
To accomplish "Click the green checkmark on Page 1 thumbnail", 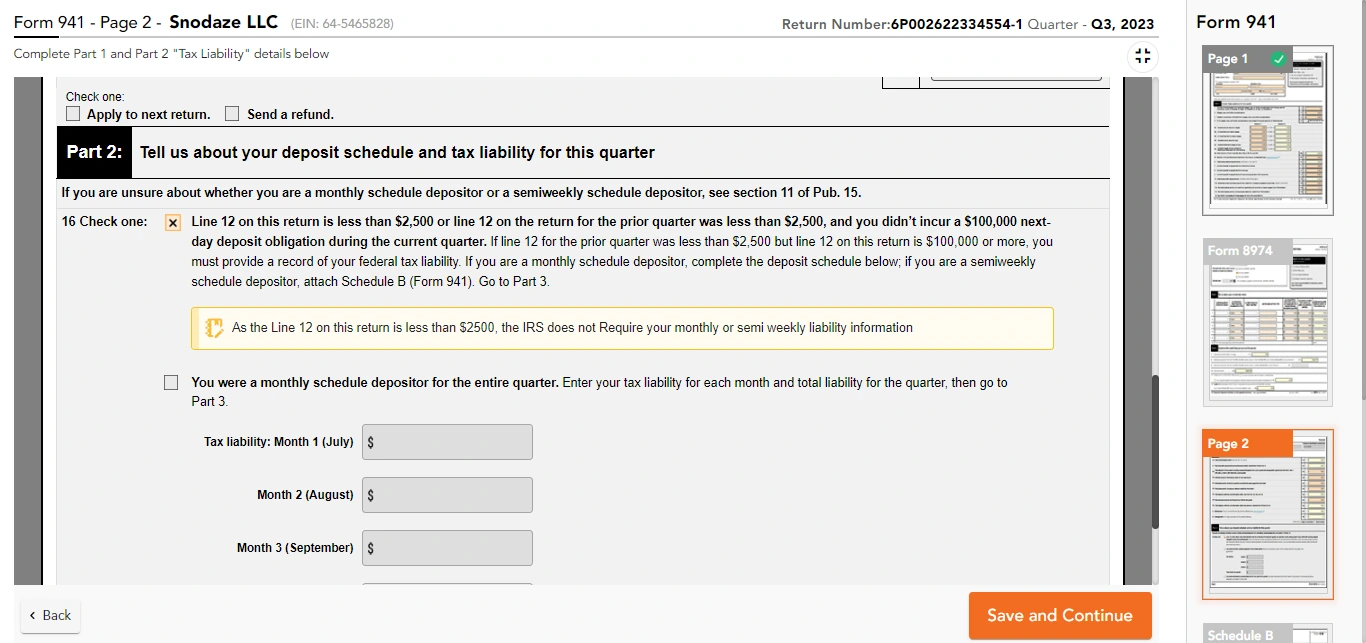I will point(1278,59).
